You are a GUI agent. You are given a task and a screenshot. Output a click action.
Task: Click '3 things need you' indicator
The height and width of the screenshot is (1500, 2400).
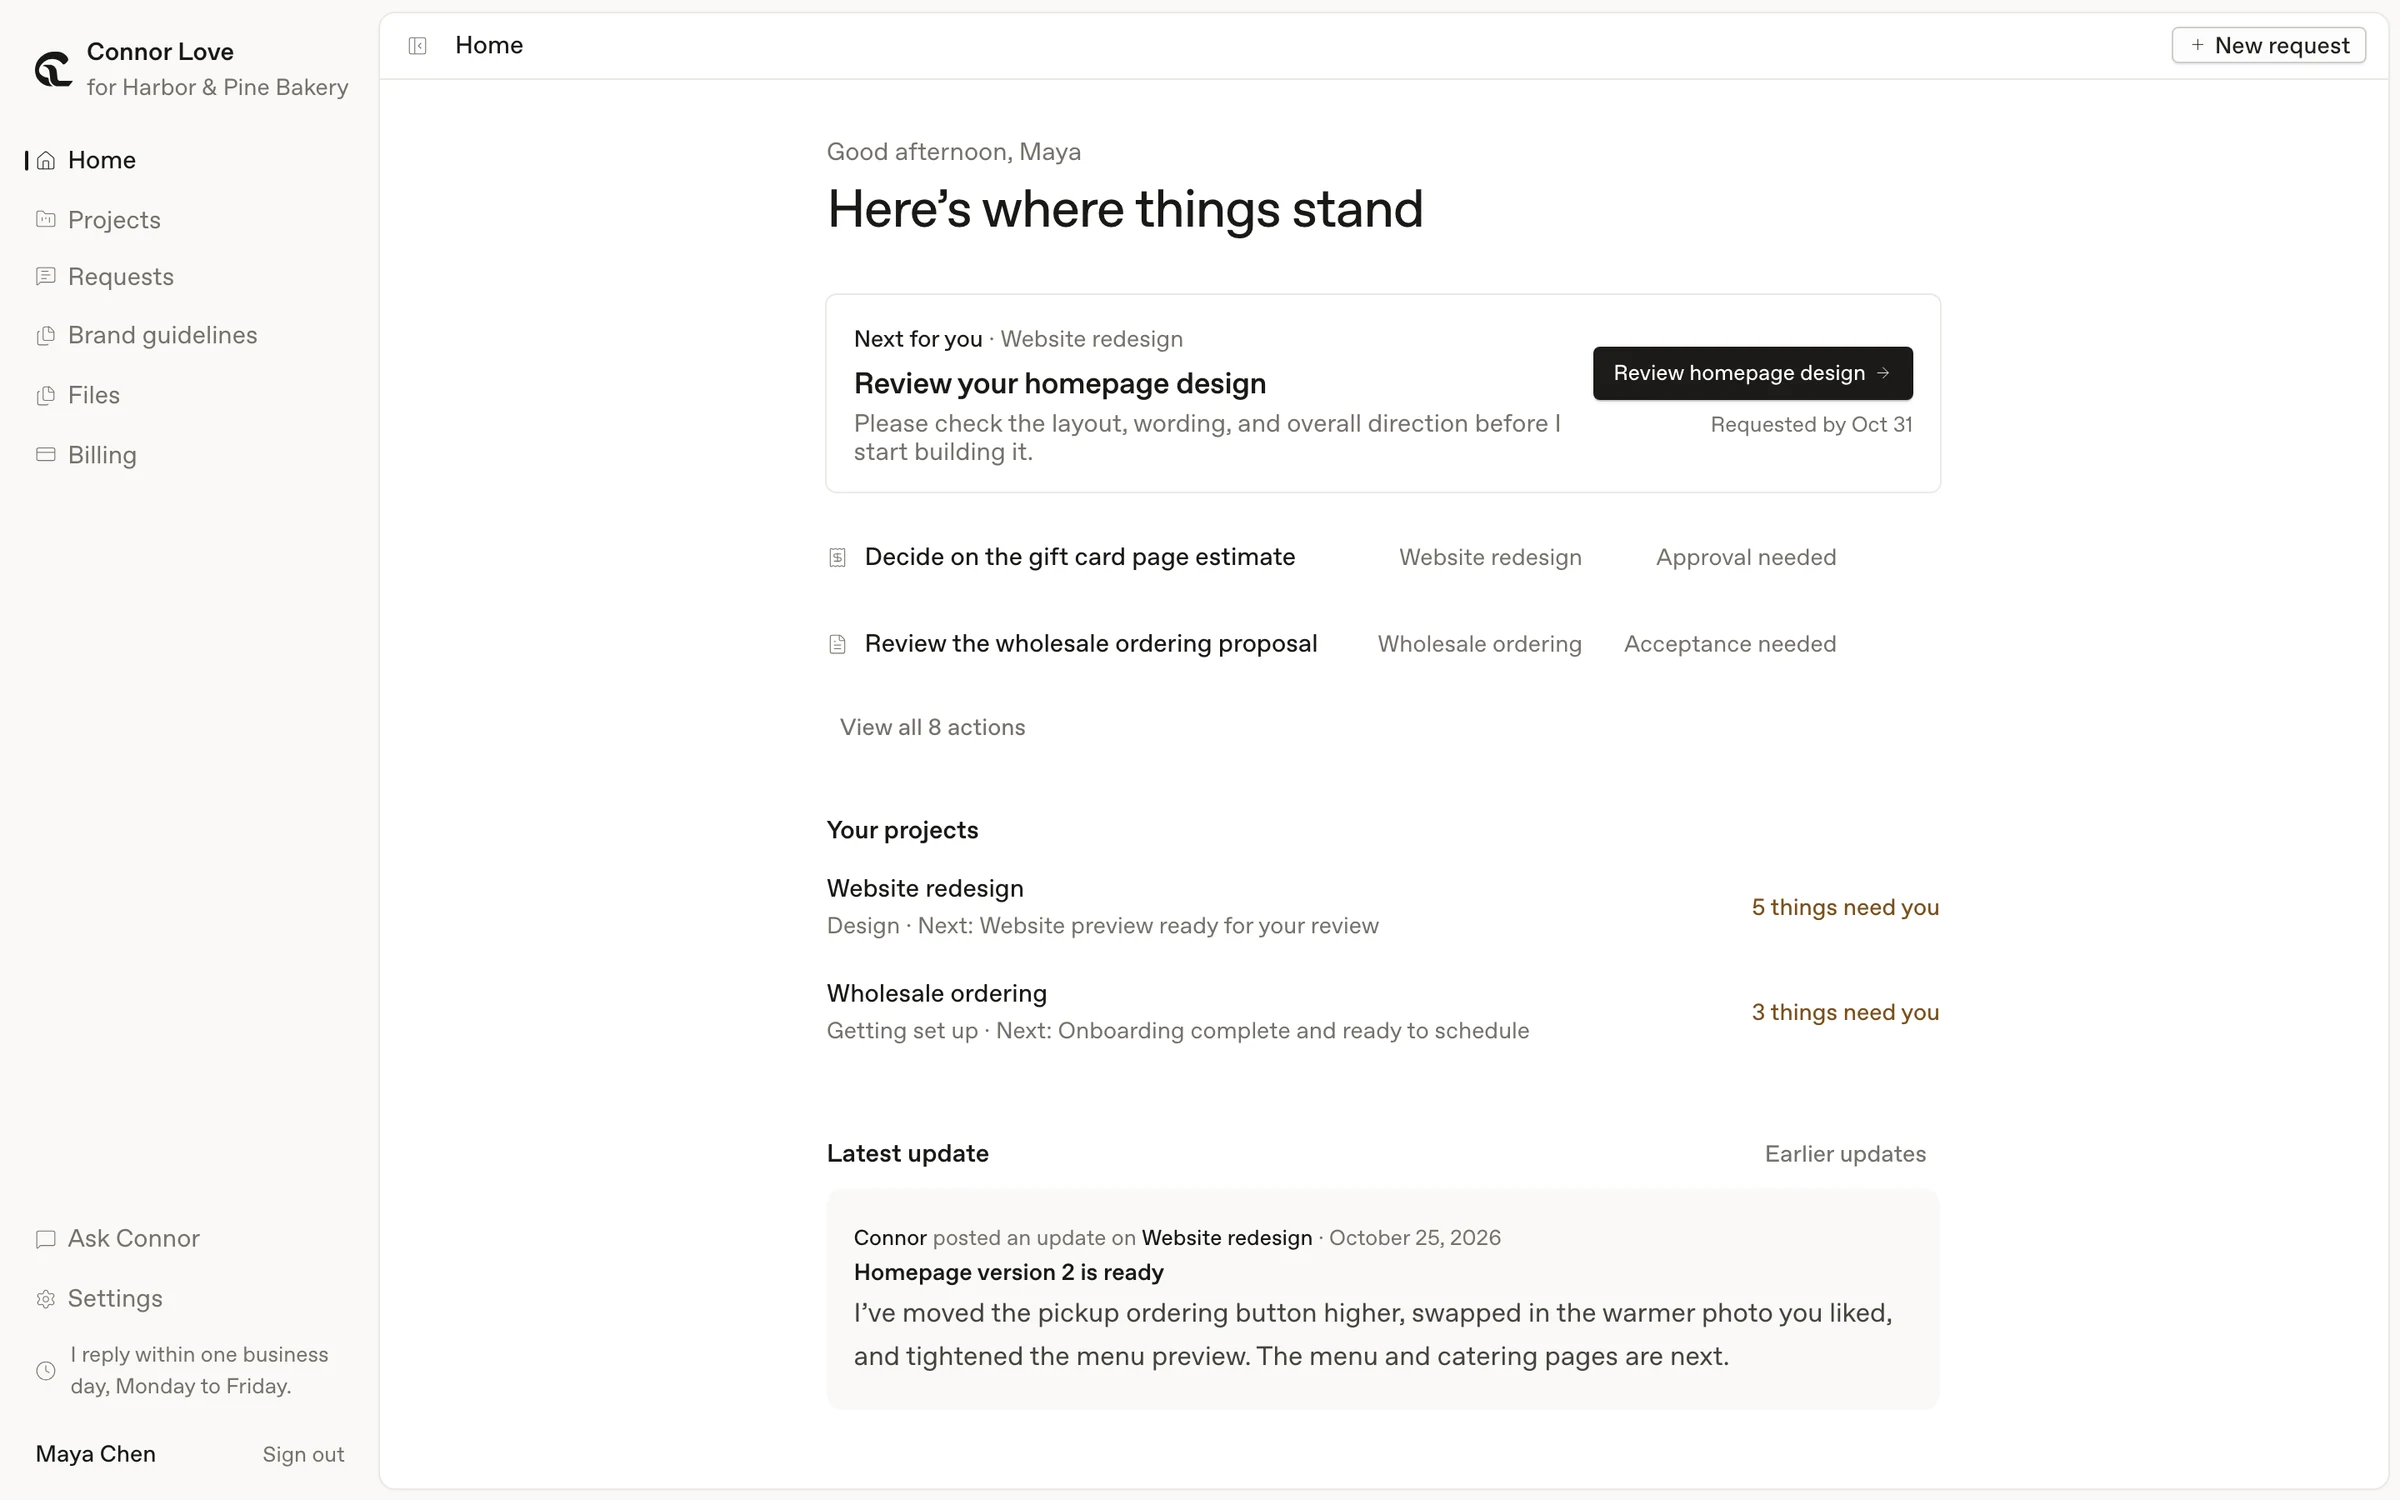point(1845,1012)
